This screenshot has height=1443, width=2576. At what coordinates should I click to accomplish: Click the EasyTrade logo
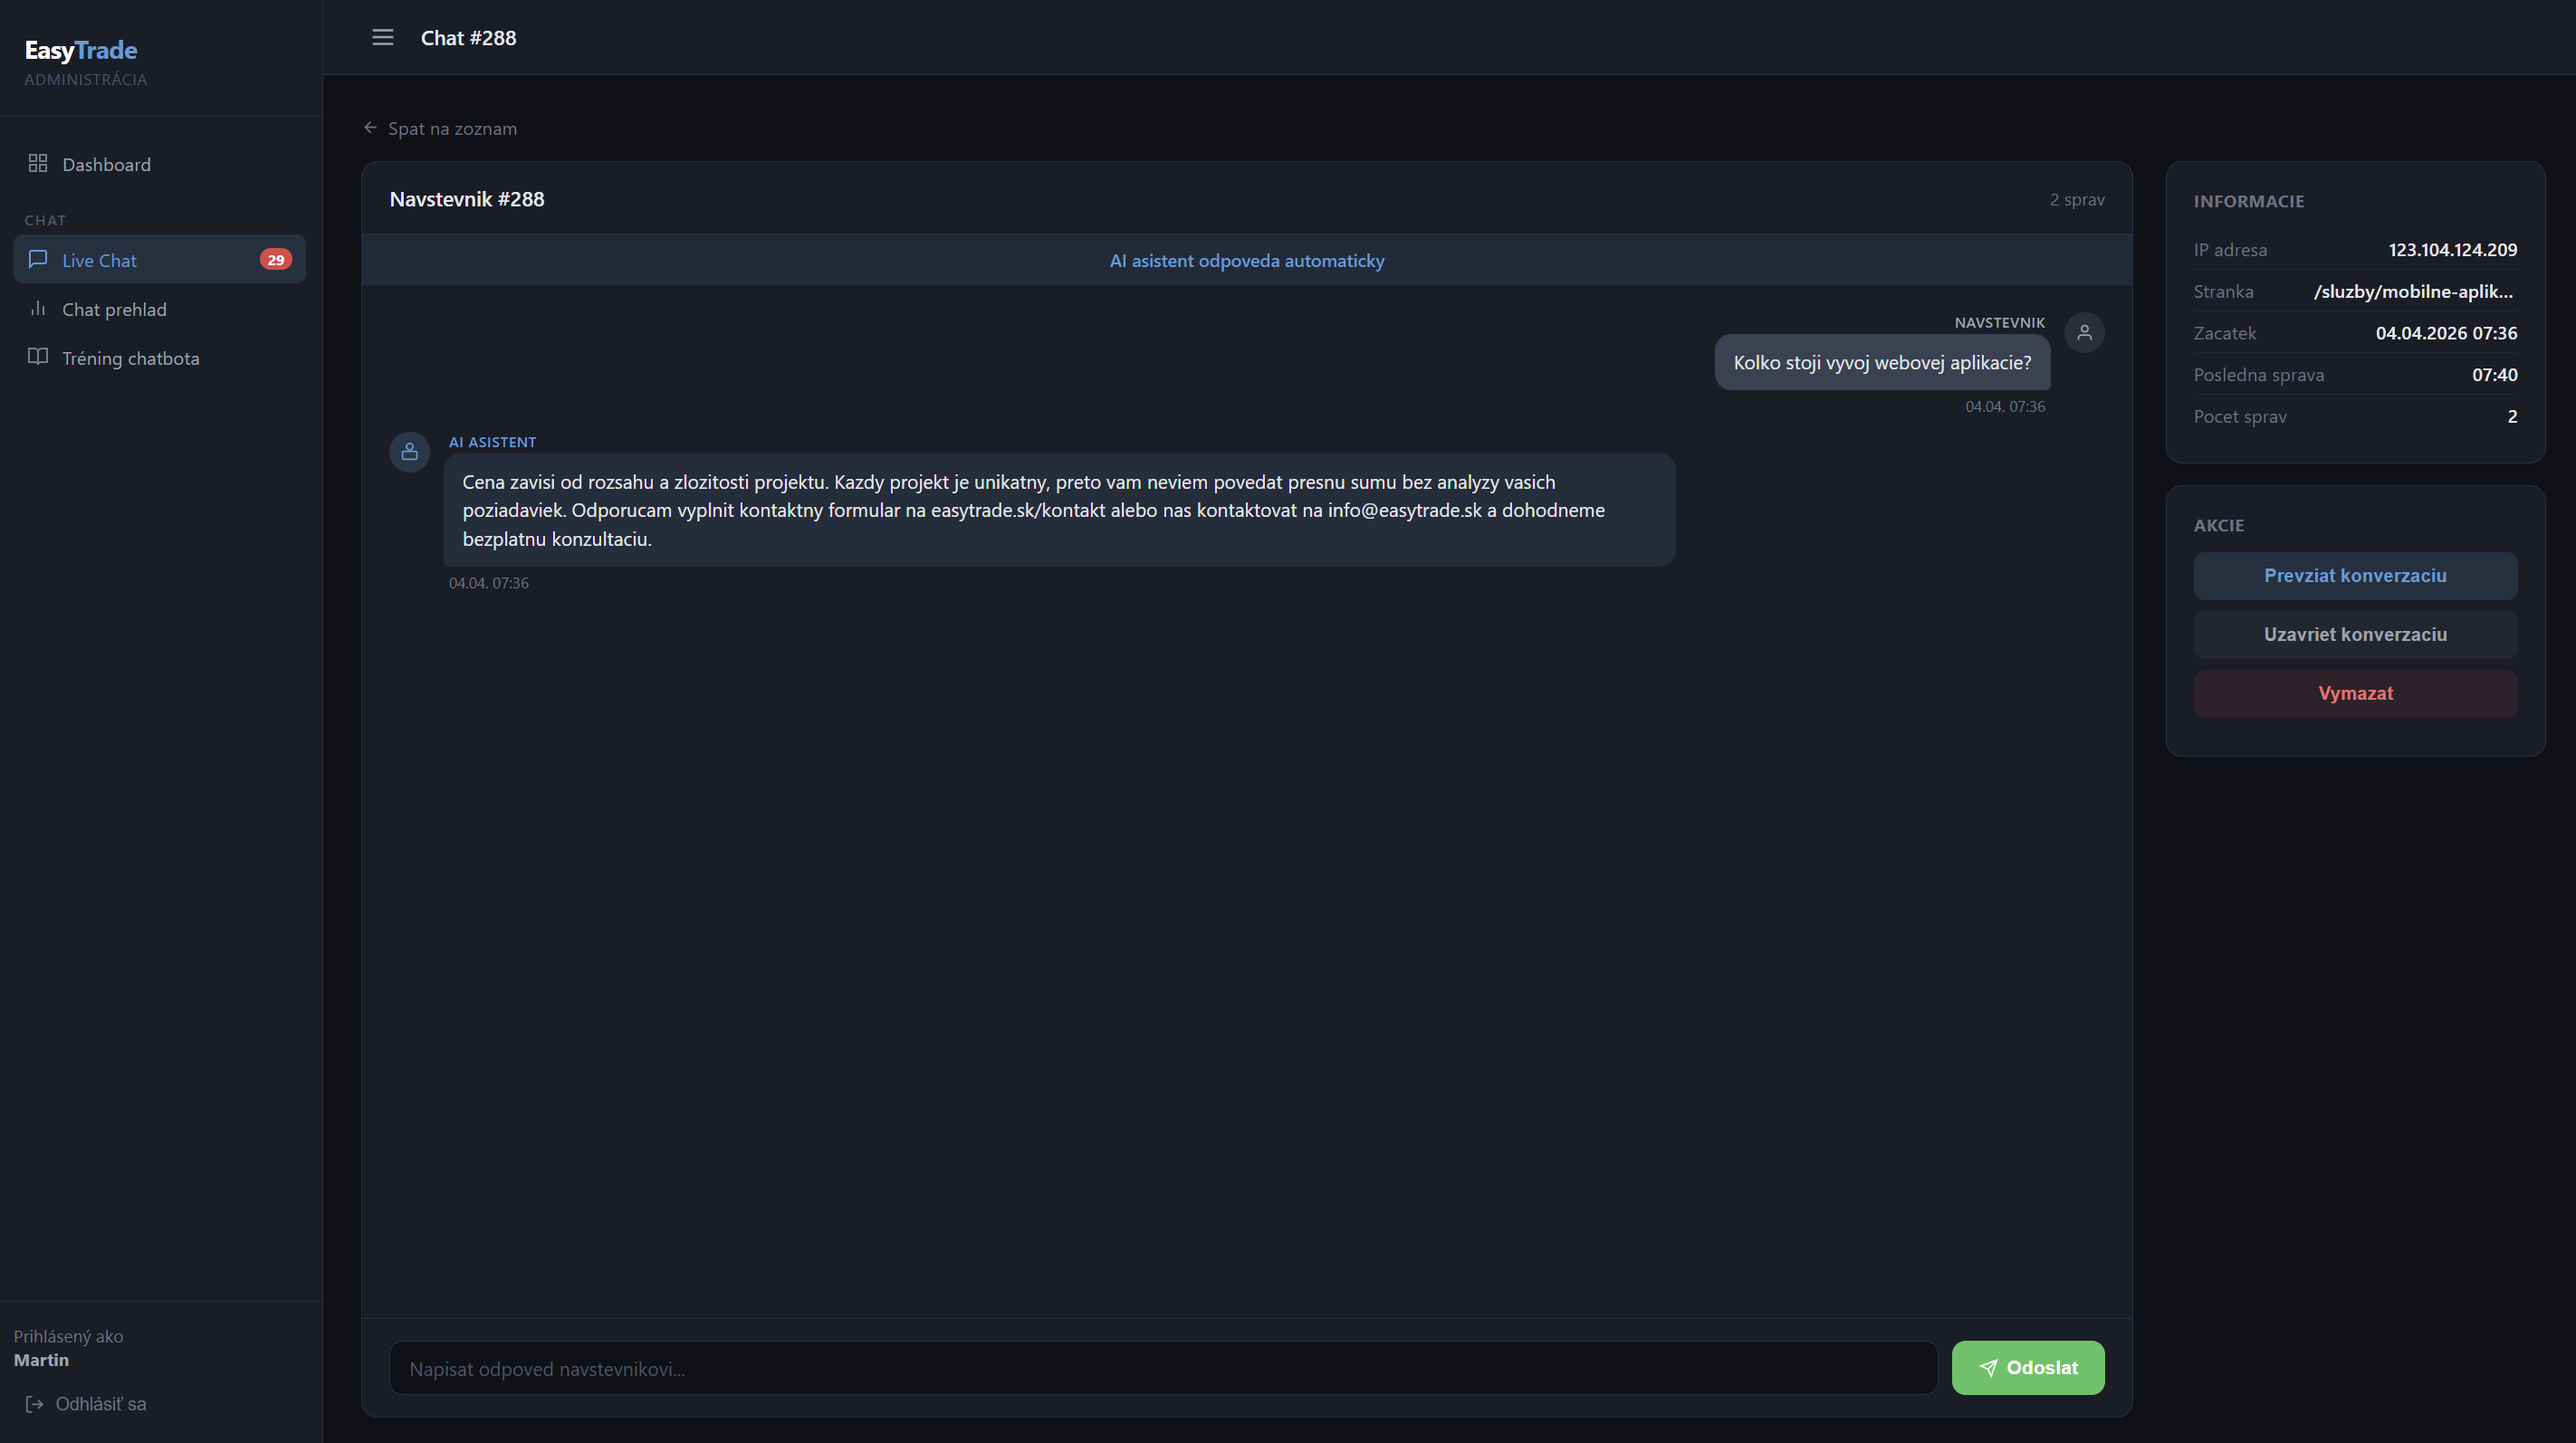pyautogui.click(x=81, y=50)
